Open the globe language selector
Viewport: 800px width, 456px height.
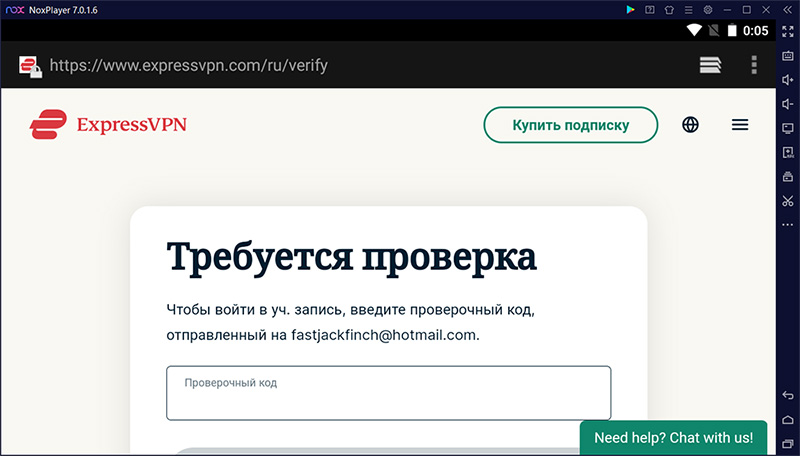click(x=690, y=125)
